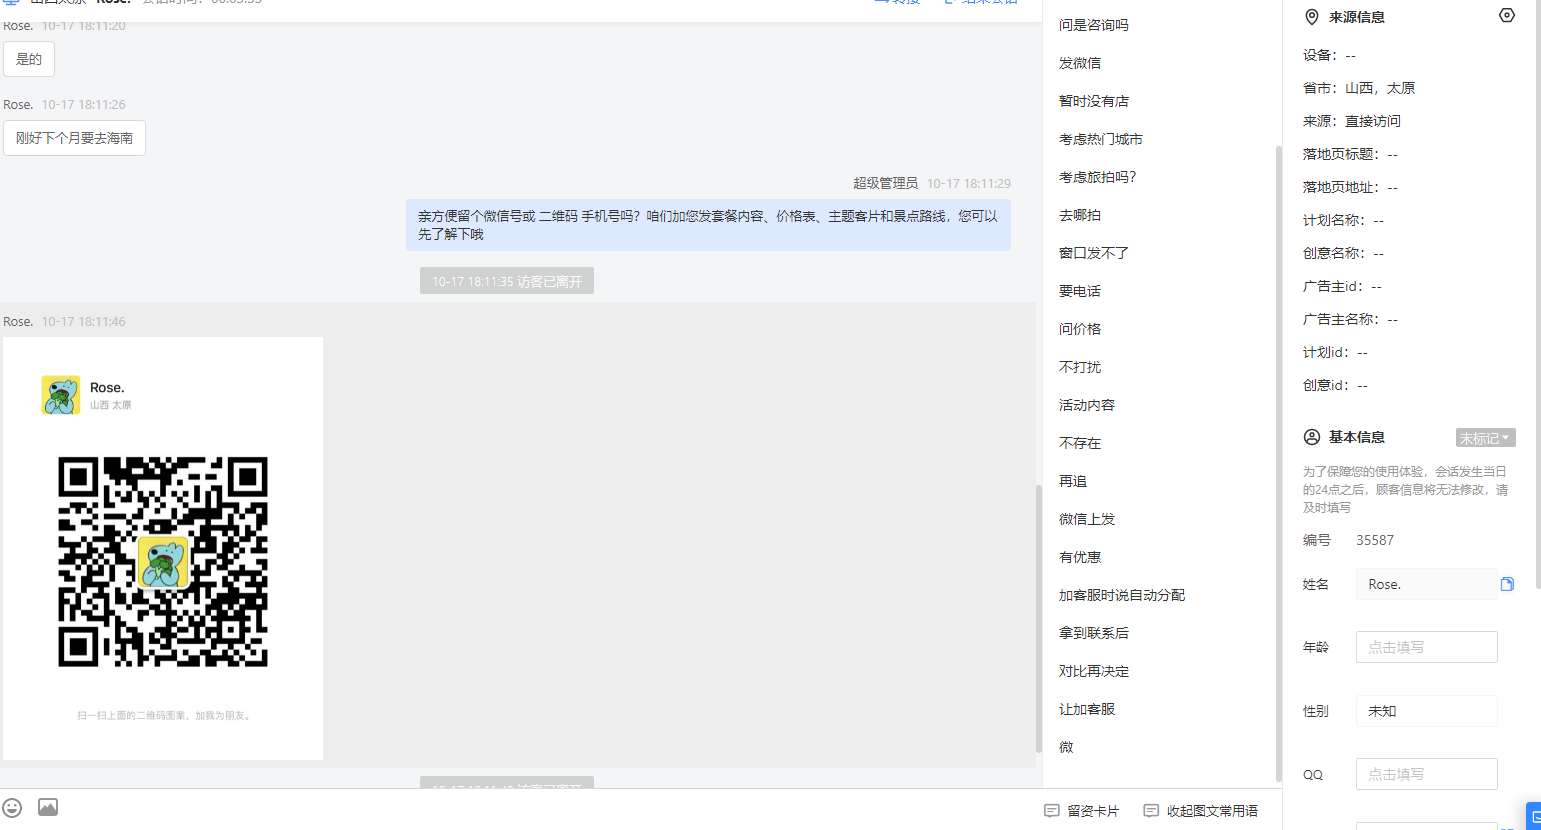Select quick phrase 暂时没有店
The height and width of the screenshot is (830, 1541).
[x=1094, y=101]
